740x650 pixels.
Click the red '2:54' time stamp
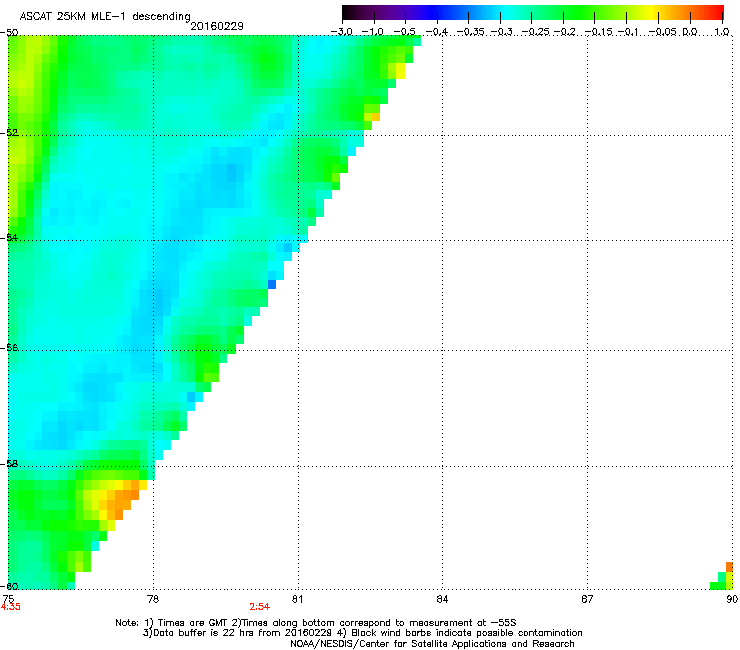click(260, 607)
